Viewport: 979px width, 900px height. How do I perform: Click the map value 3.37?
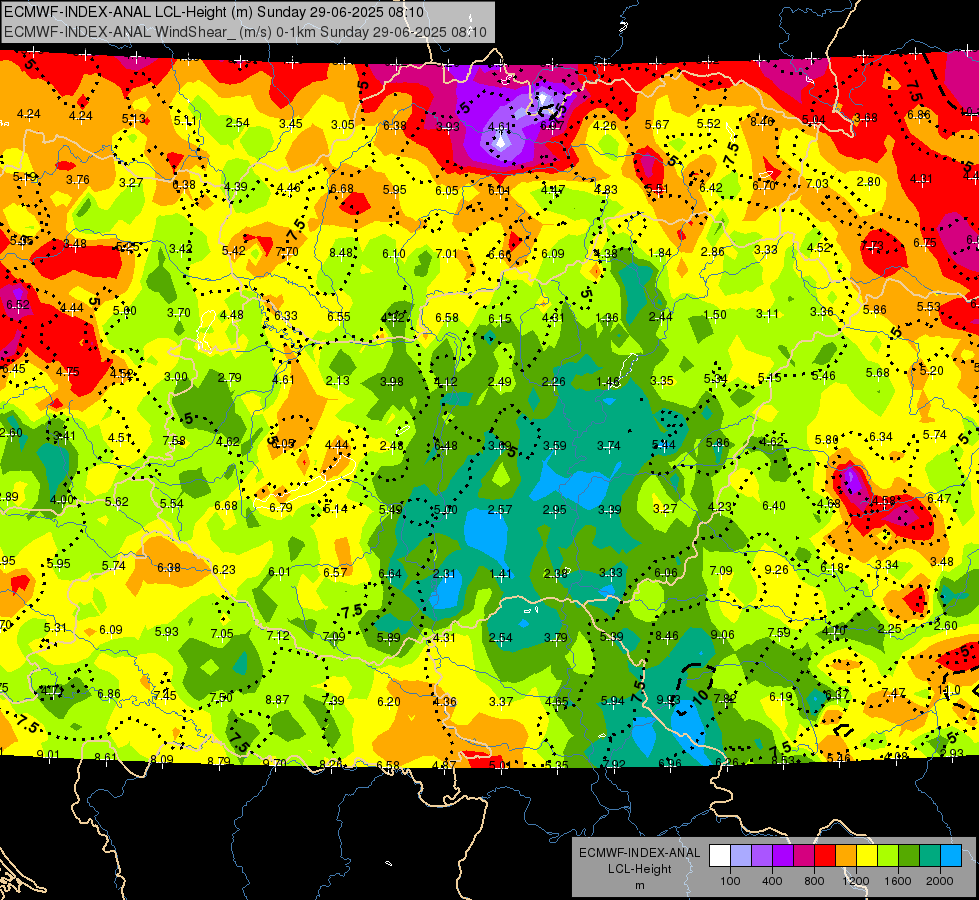[501, 701]
